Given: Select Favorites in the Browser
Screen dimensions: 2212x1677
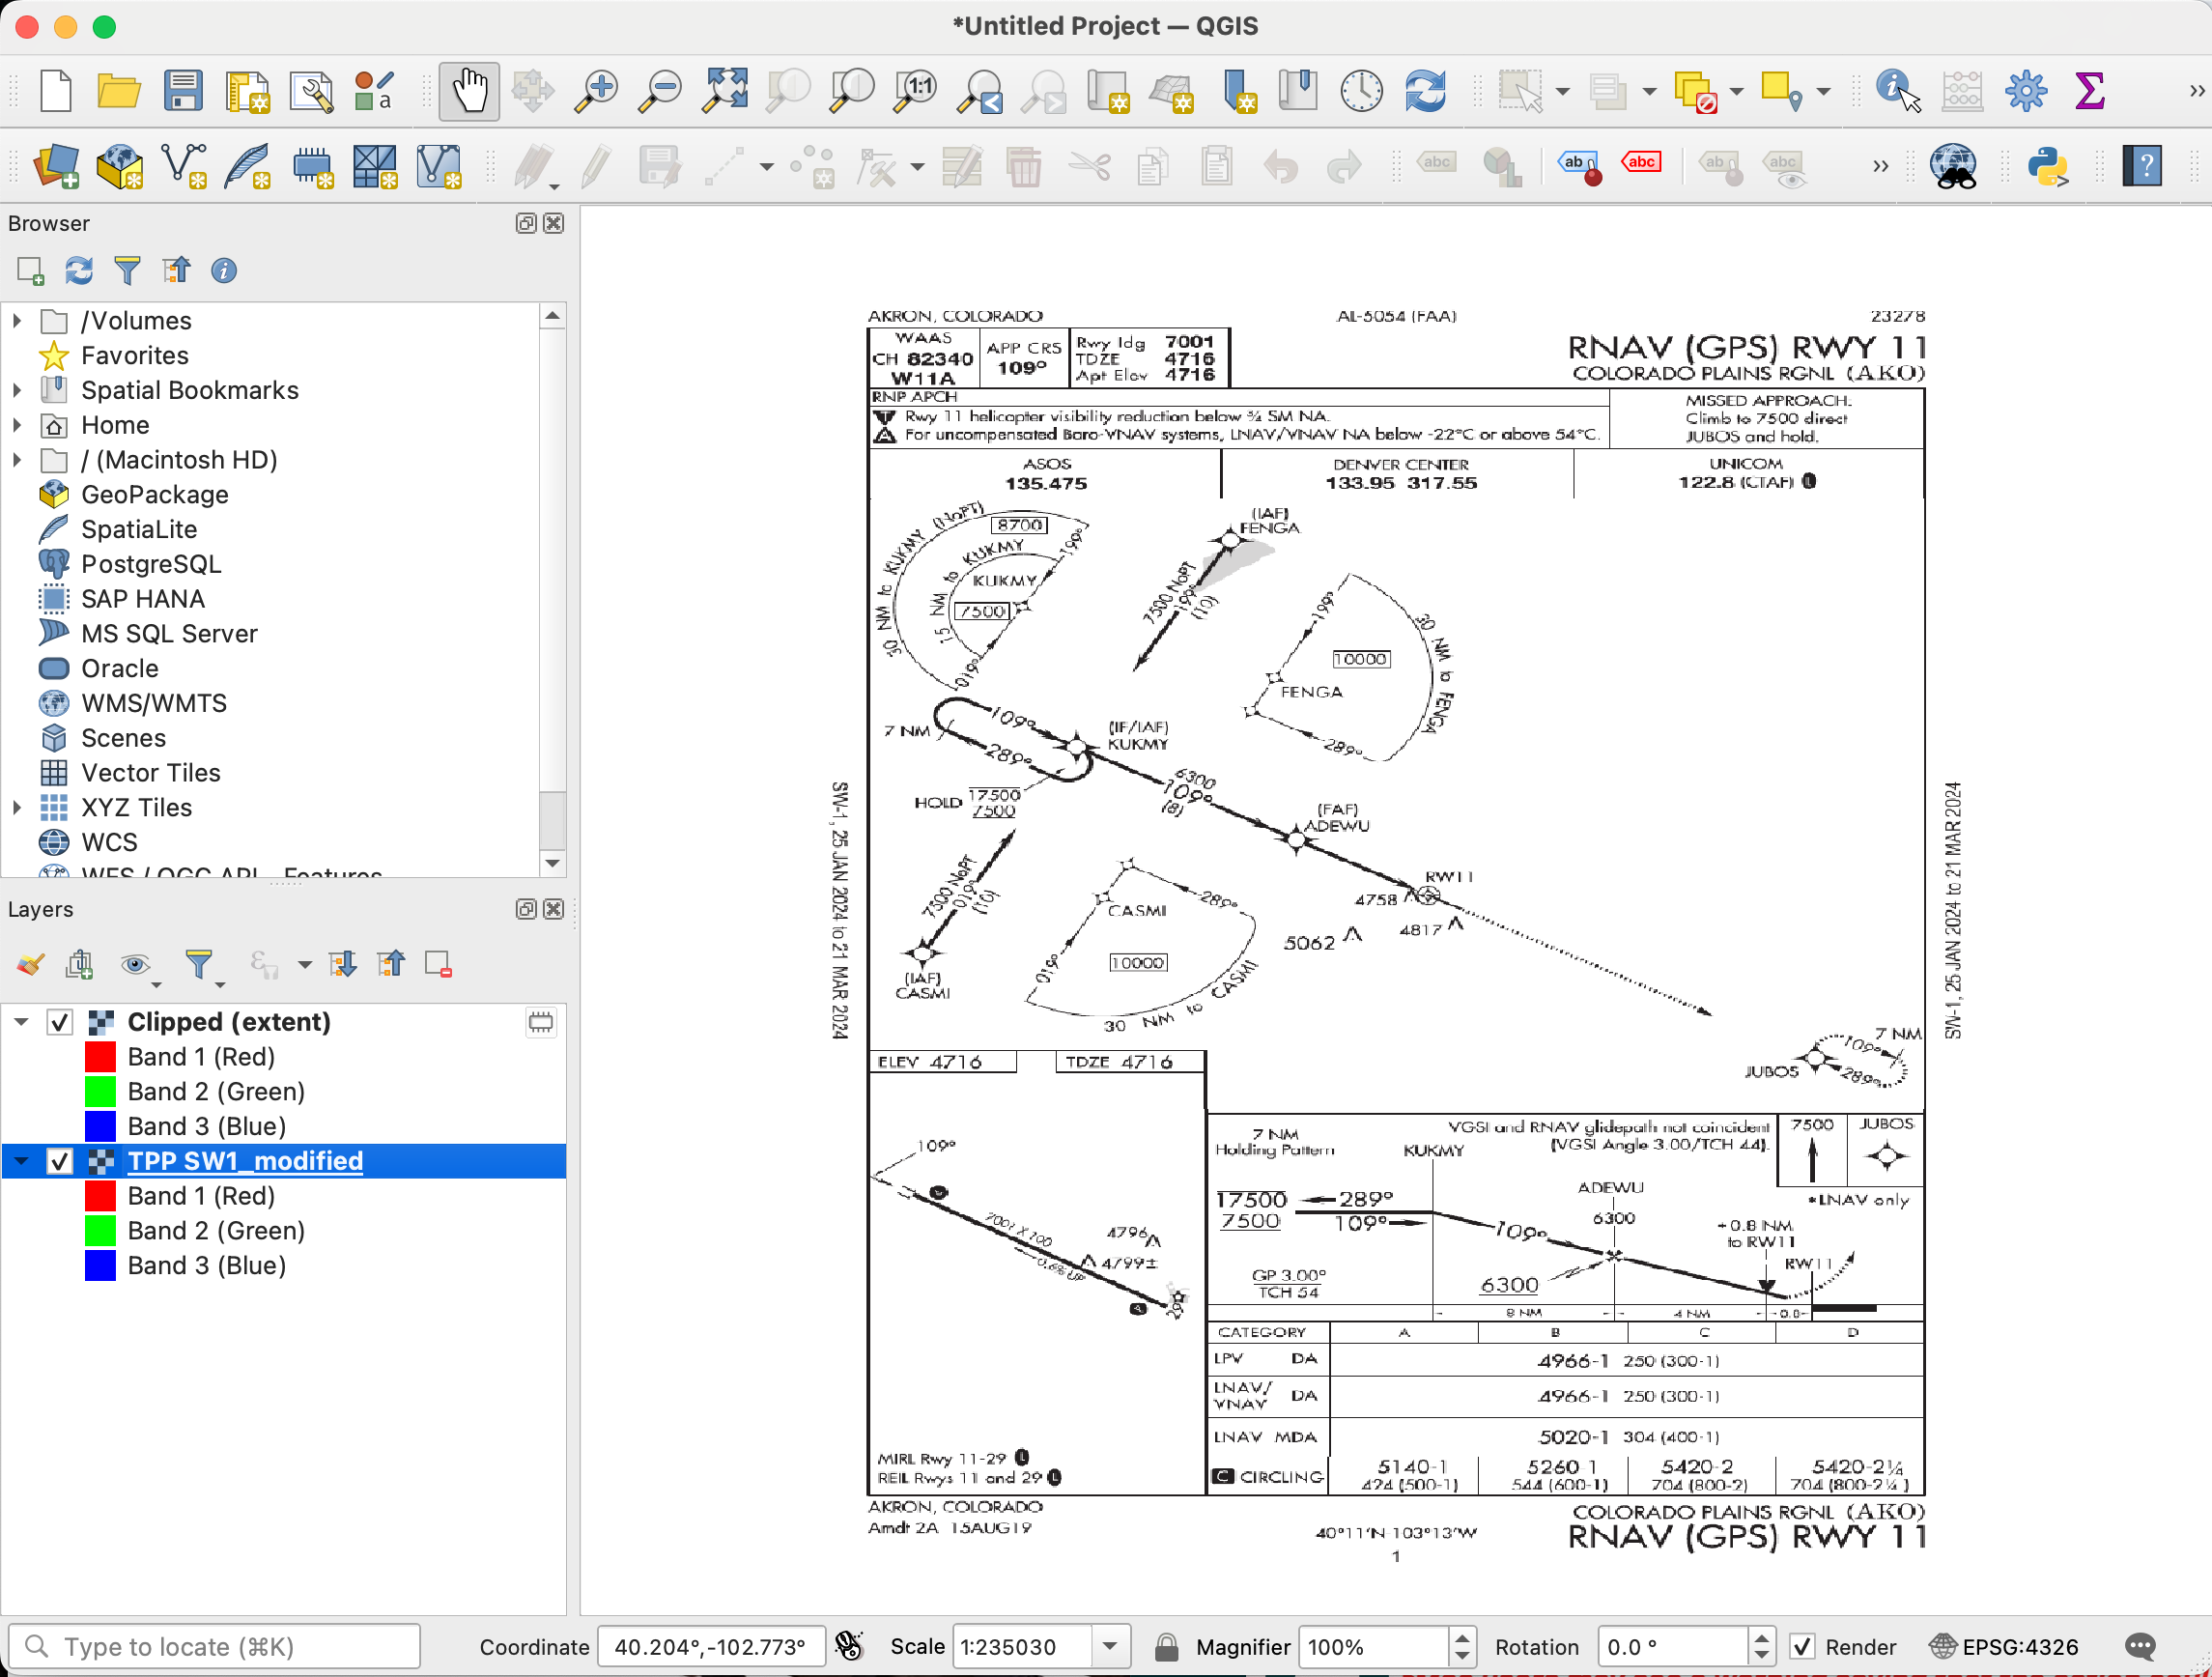Looking at the screenshot, I should pyautogui.click(x=135, y=356).
